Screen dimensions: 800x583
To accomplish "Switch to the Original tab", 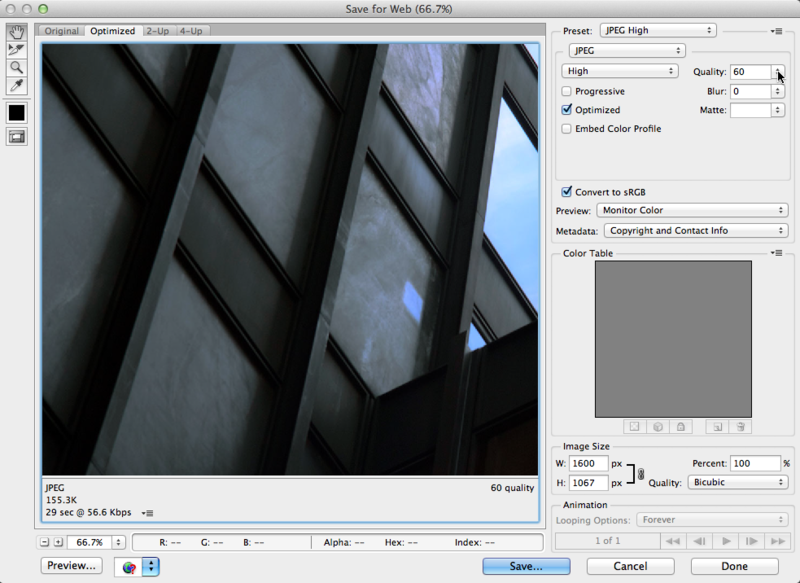I will pos(61,31).
